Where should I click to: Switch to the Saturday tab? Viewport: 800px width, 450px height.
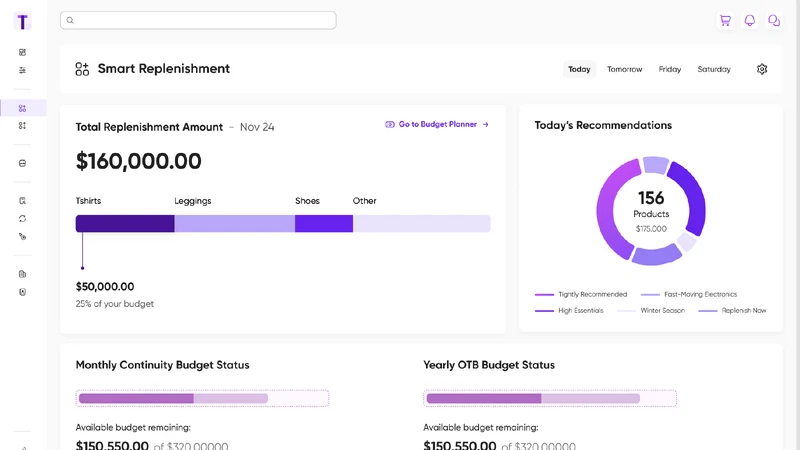tap(714, 69)
